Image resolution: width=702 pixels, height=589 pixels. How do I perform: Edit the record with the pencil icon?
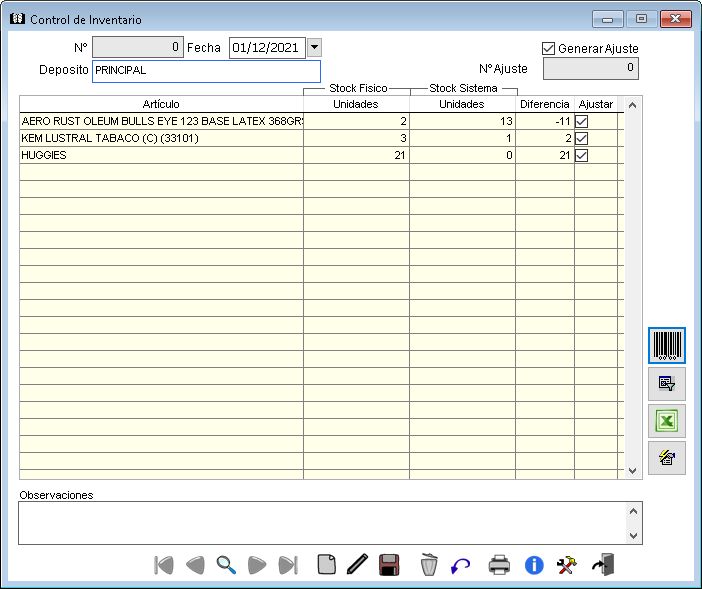(357, 565)
